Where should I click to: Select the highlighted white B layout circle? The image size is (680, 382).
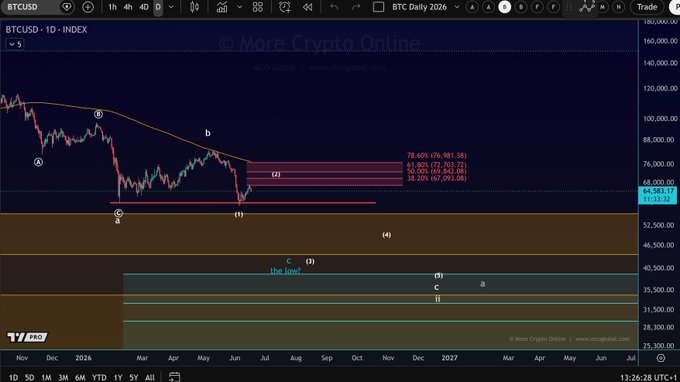coord(504,7)
